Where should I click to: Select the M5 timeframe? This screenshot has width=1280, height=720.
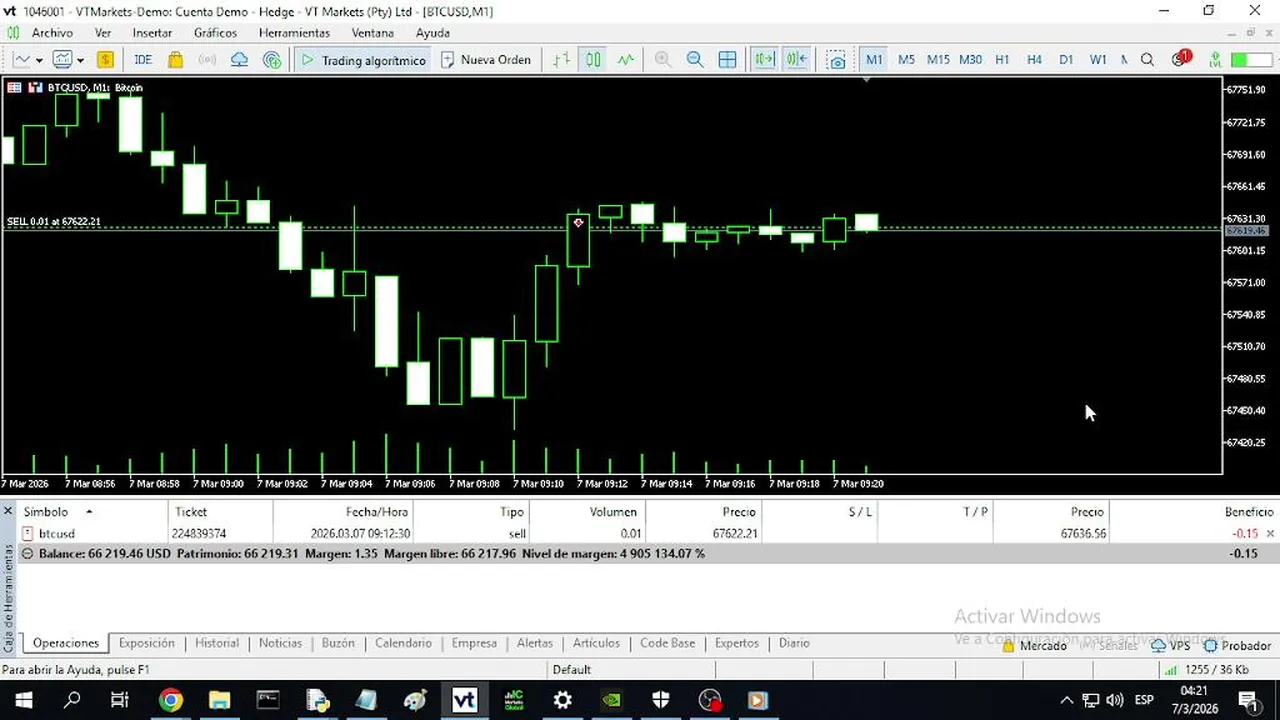[906, 60]
